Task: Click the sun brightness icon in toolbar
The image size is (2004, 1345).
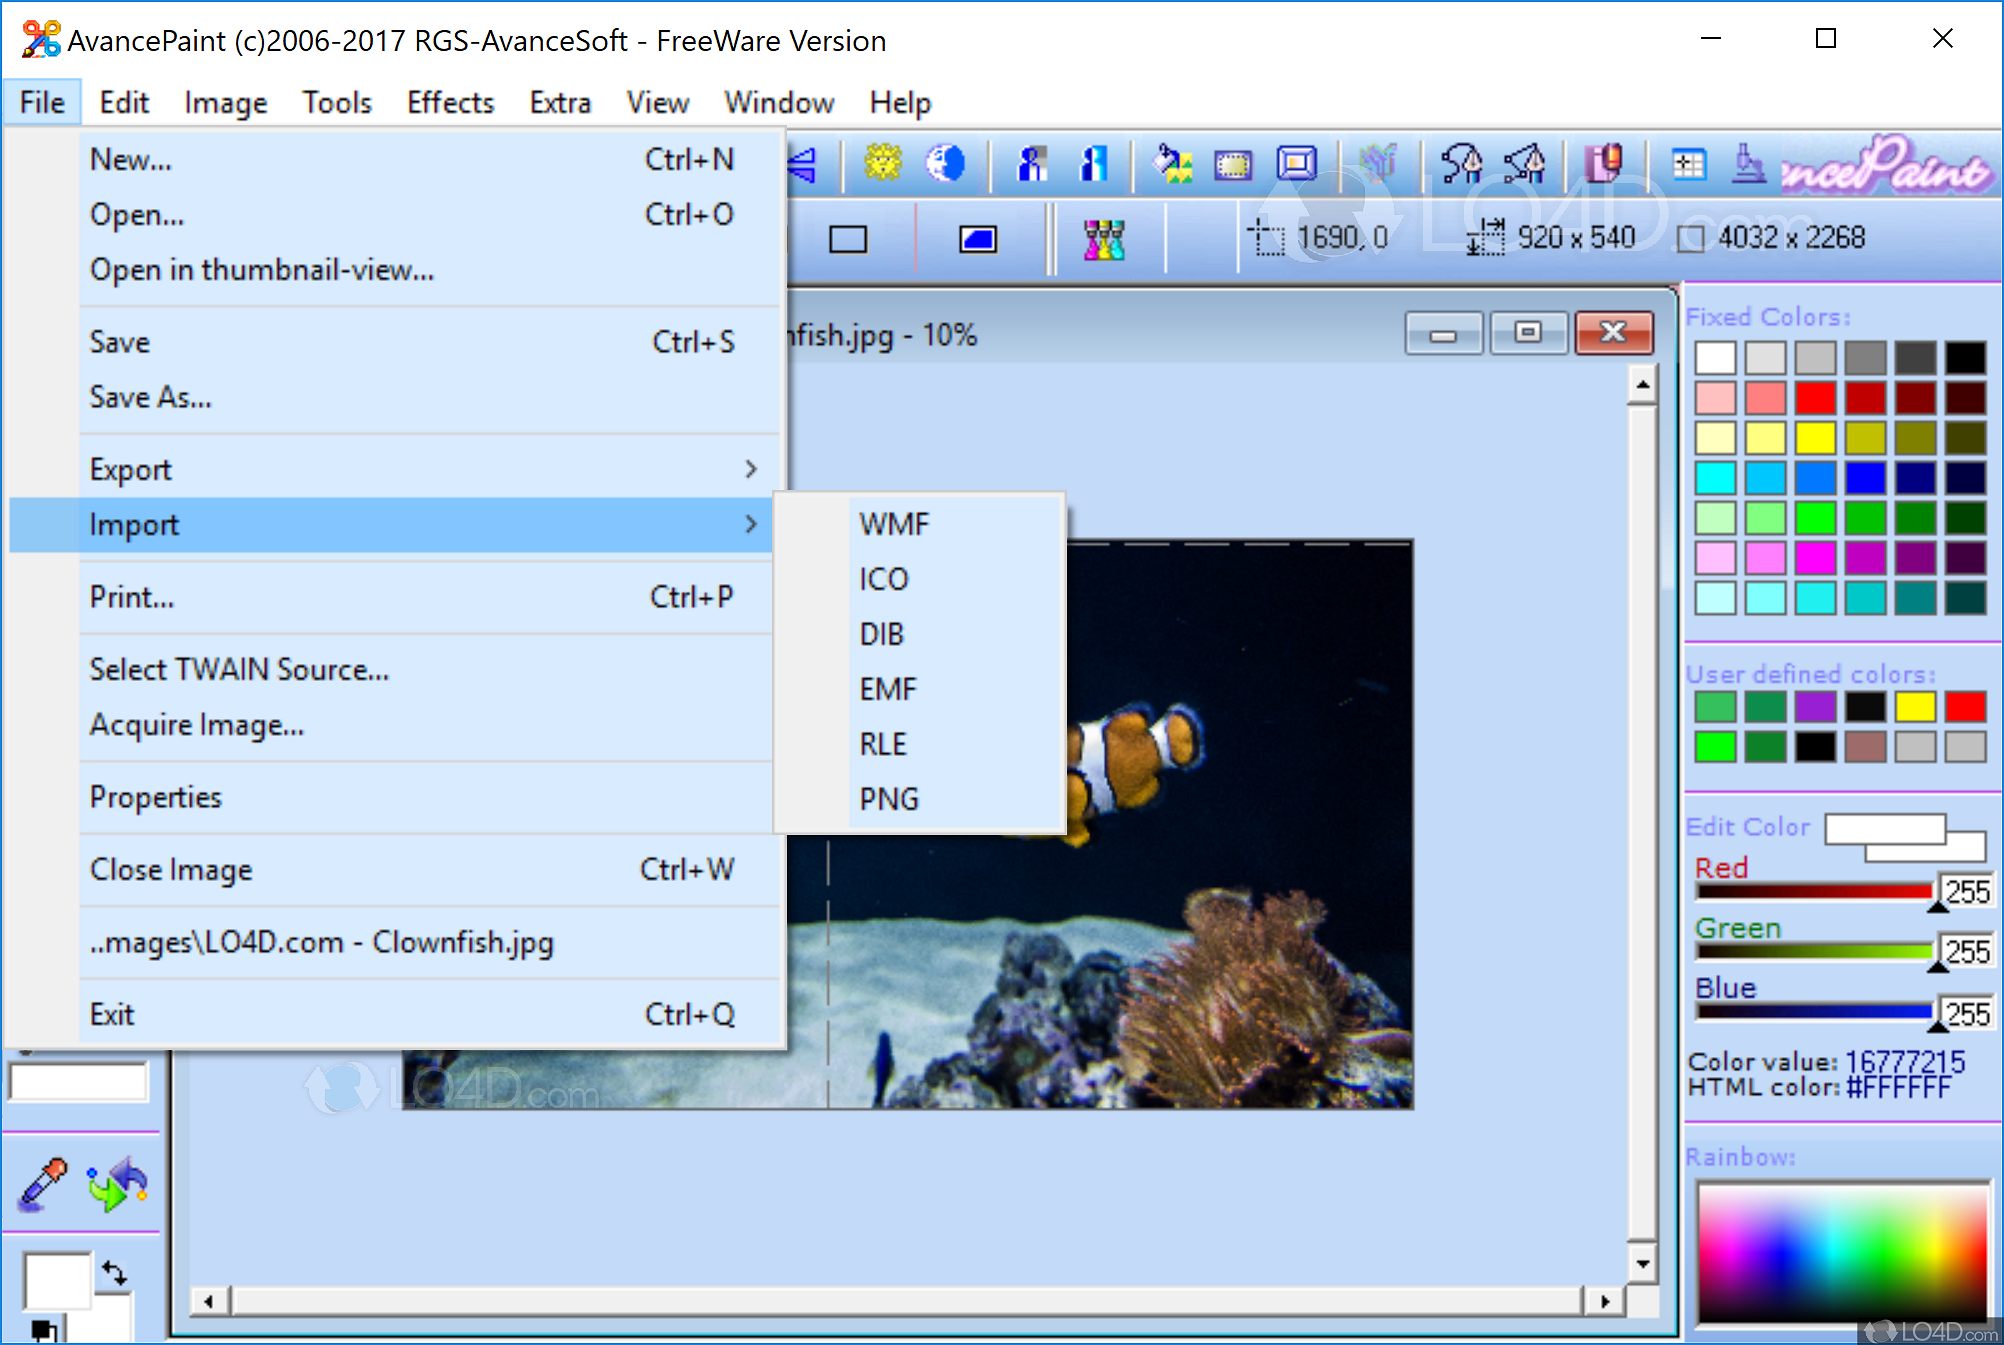Action: click(882, 162)
